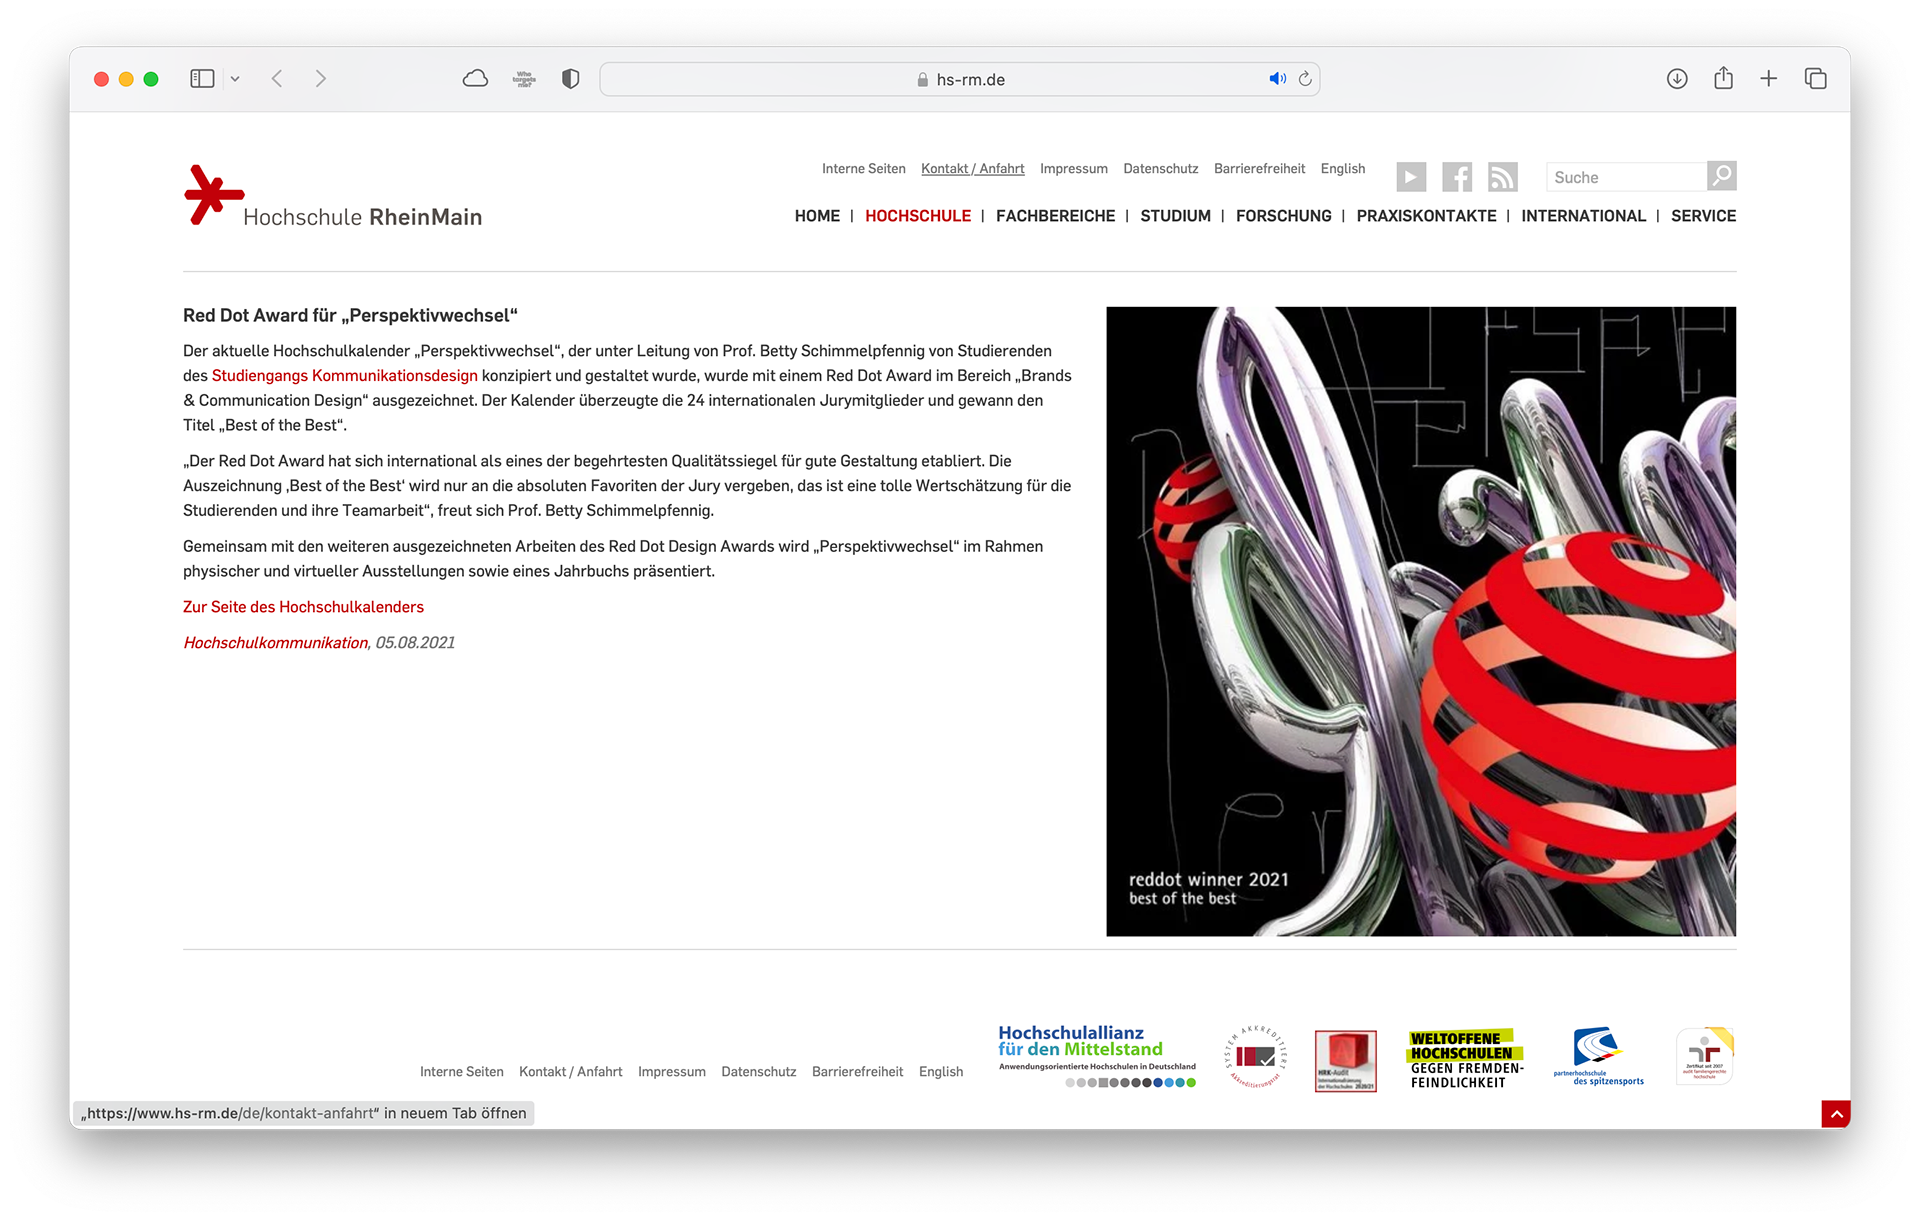Select SERVICE in the main menu
This screenshot has height=1221, width=1920.
tap(1703, 216)
